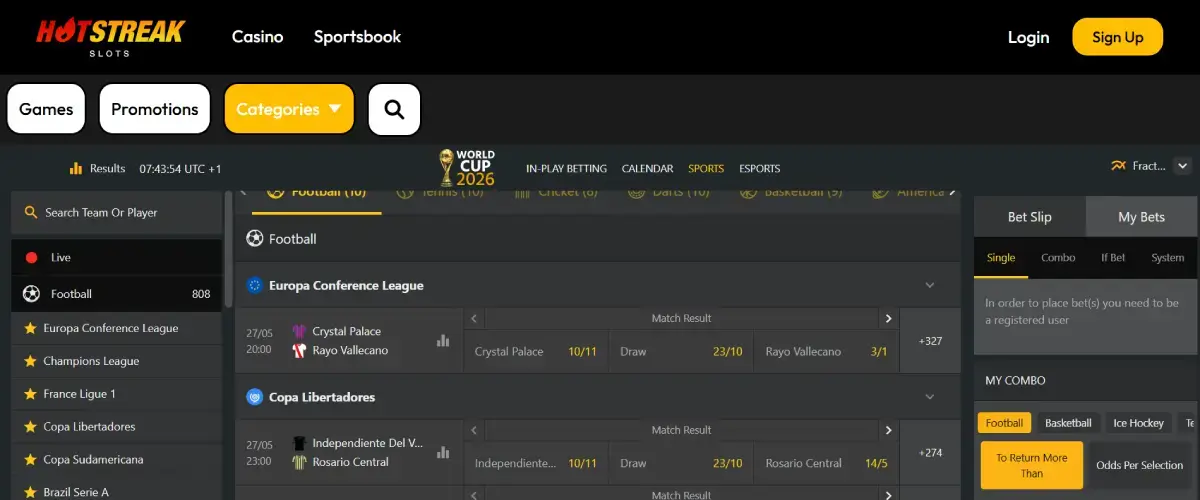Viewport: 1200px width, 500px height.
Task: Expand +327 more markets for Crystal Palace
Action: [x=931, y=341]
